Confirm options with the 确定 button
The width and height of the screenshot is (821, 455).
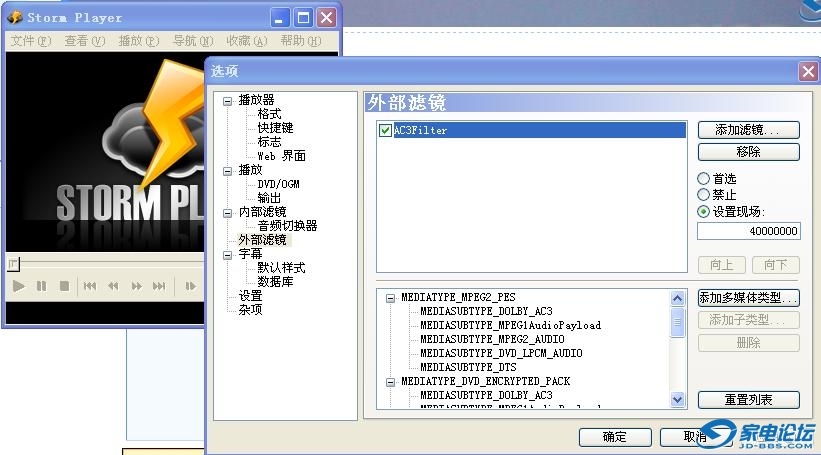click(615, 437)
